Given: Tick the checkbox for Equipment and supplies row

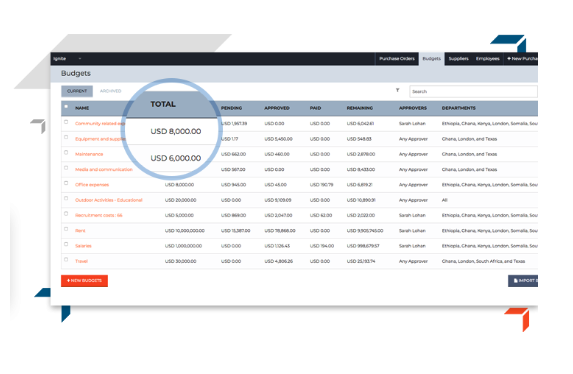Looking at the screenshot, I should click(x=66, y=137).
